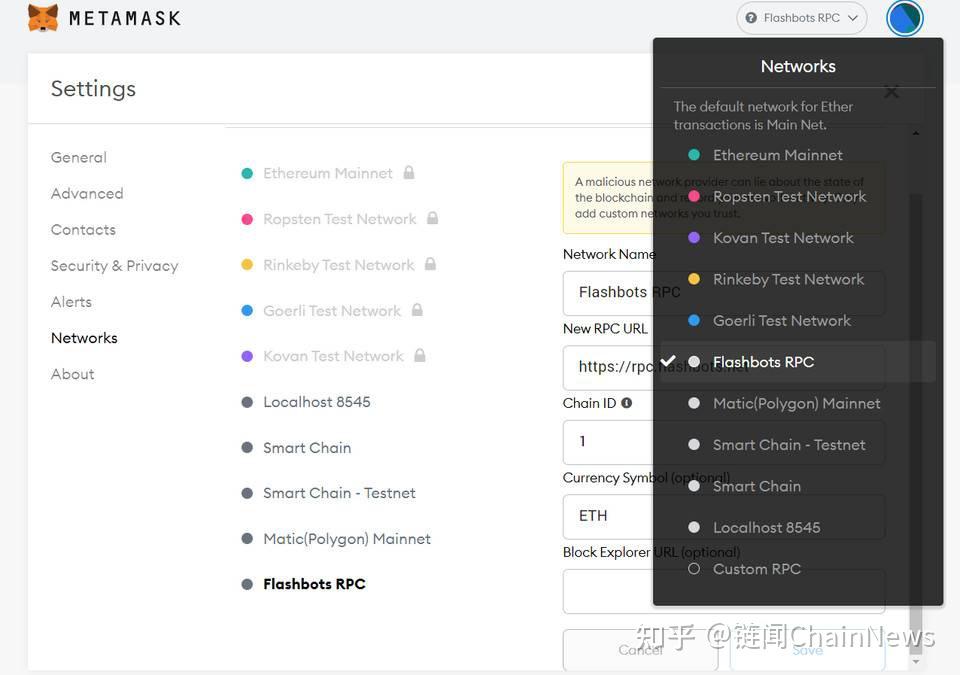Viewport: 960px width, 675px height.
Task: Click the checkmark next to Flashbots RPC
Action: click(668, 361)
